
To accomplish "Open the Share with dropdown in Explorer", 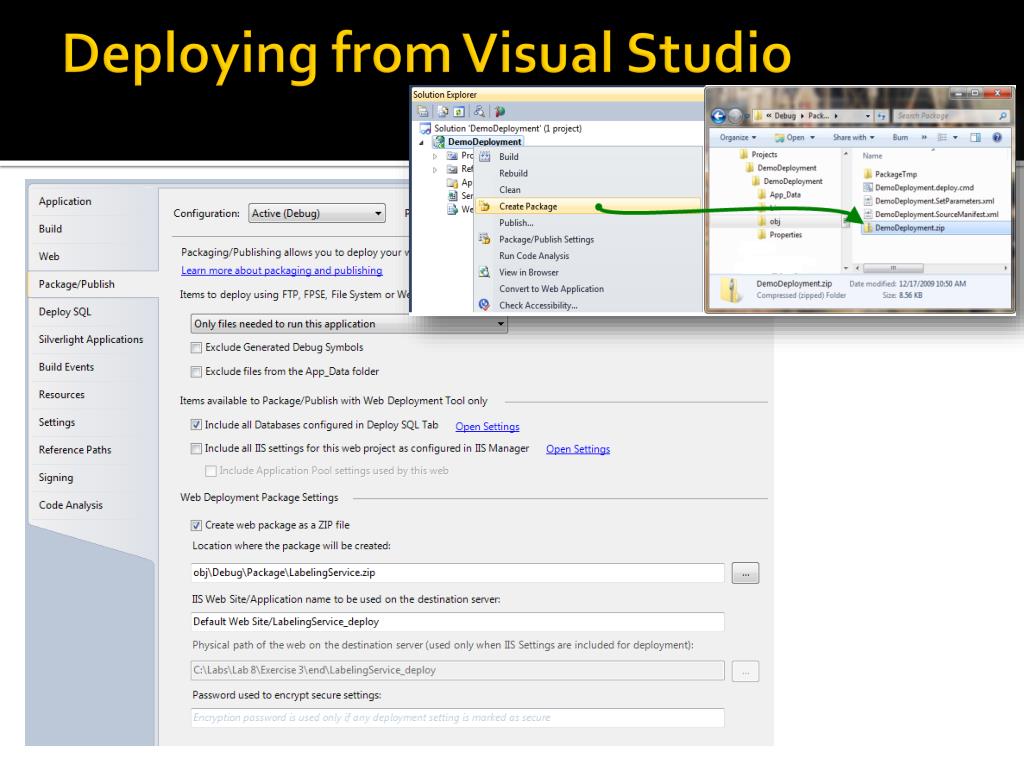I will pos(854,137).
